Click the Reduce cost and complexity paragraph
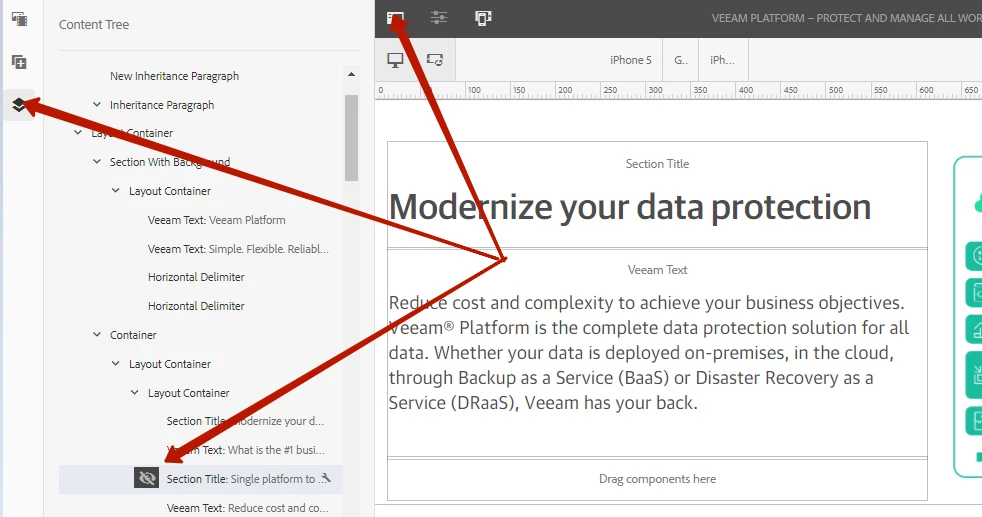 [x=648, y=353]
